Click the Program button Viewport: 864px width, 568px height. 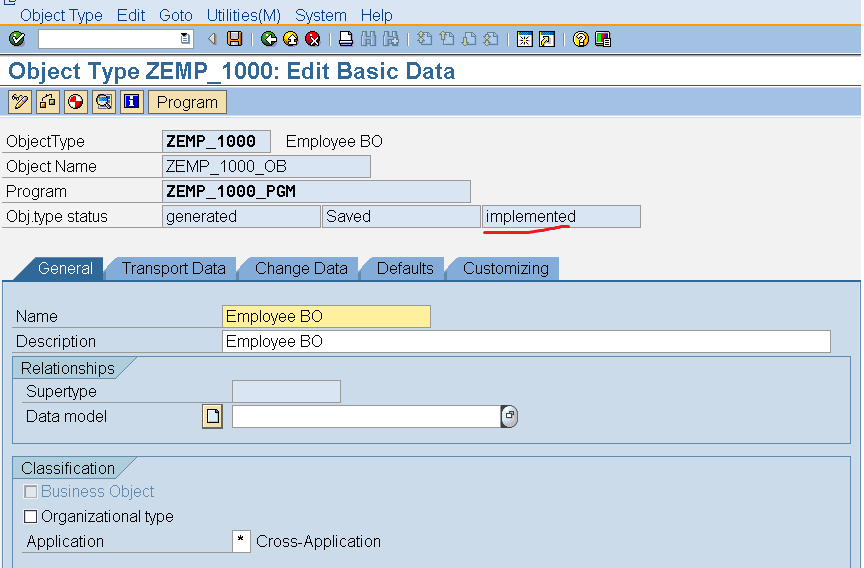187,102
